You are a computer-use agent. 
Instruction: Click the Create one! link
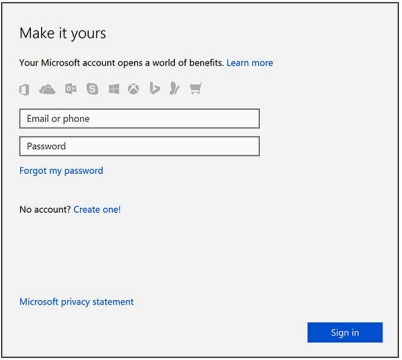coord(97,209)
